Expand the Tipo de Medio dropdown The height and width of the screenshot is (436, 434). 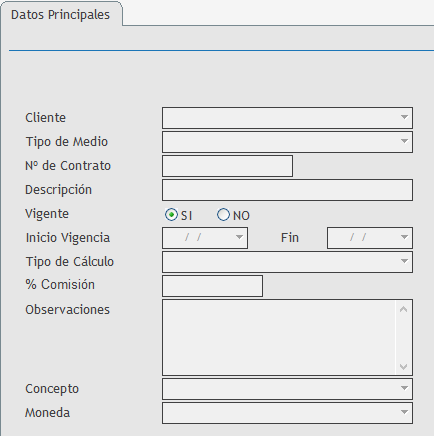(x=404, y=142)
